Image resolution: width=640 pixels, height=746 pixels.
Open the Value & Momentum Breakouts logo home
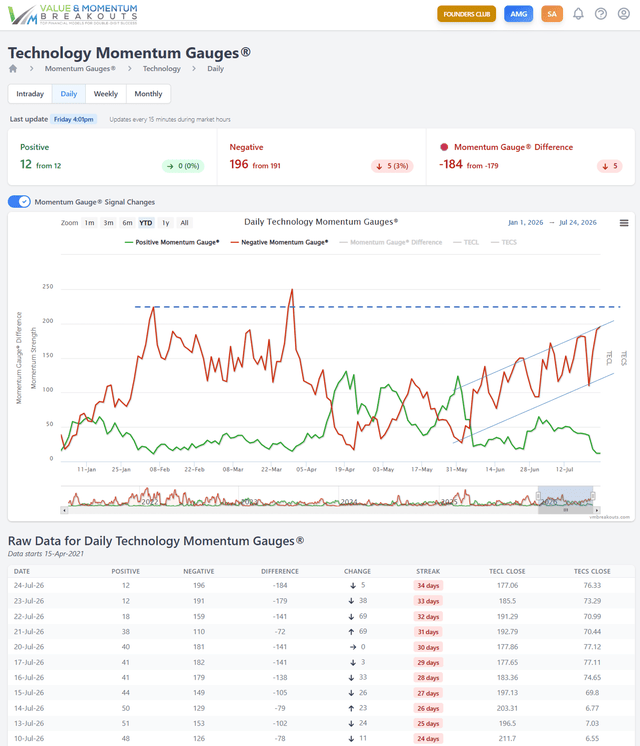pyautogui.click(x=73, y=15)
